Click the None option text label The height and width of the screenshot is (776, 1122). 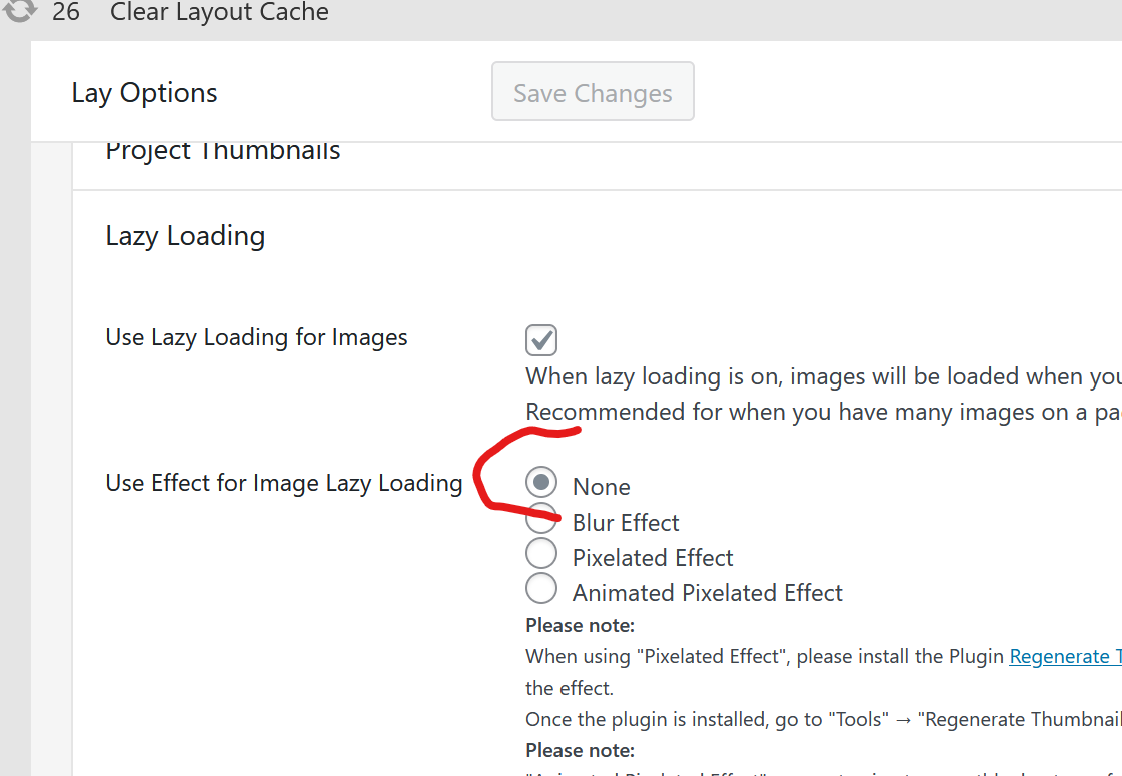point(601,487)
